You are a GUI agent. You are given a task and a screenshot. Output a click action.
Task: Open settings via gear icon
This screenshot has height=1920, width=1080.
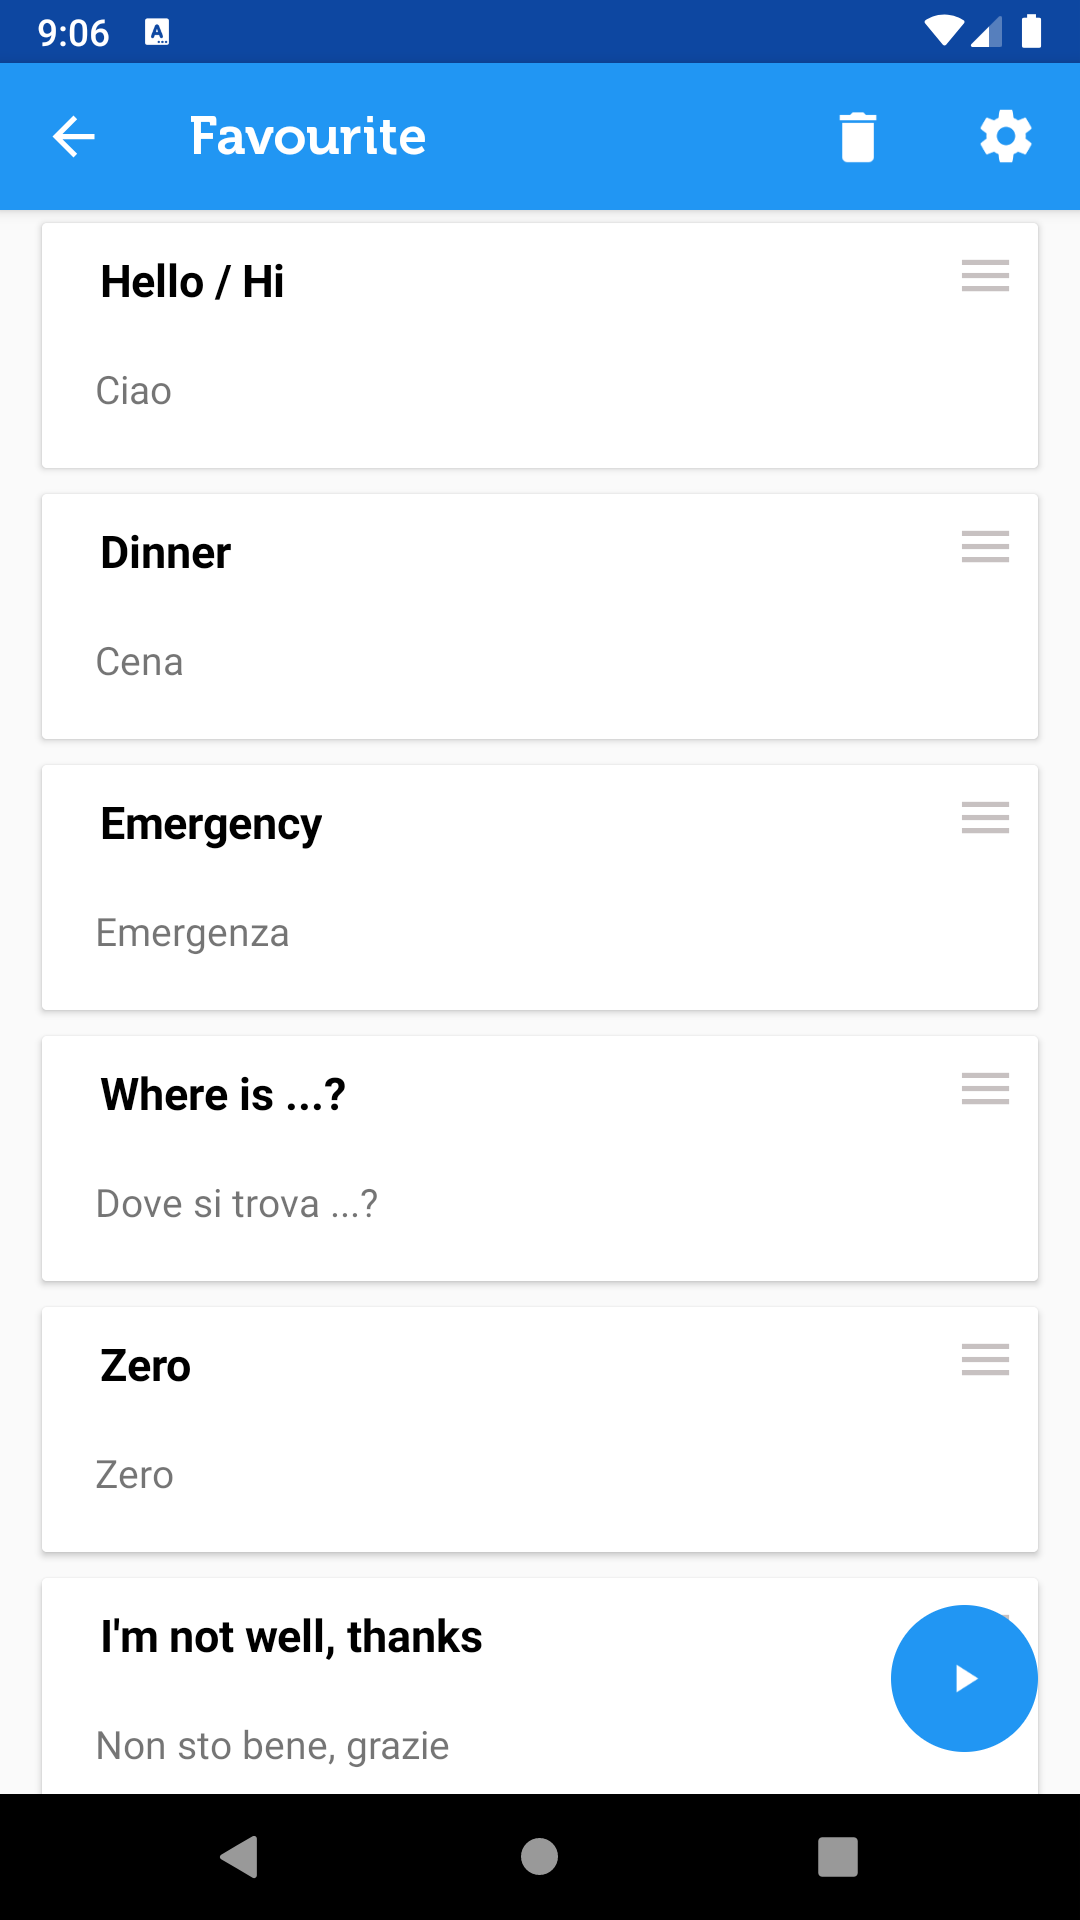click(1005, 137)
